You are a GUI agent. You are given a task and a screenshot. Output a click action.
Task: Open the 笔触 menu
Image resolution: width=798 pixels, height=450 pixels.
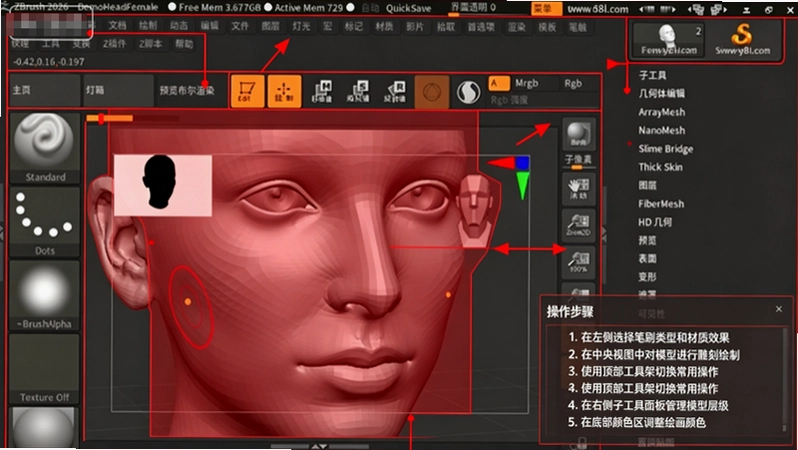coord(578,26)
